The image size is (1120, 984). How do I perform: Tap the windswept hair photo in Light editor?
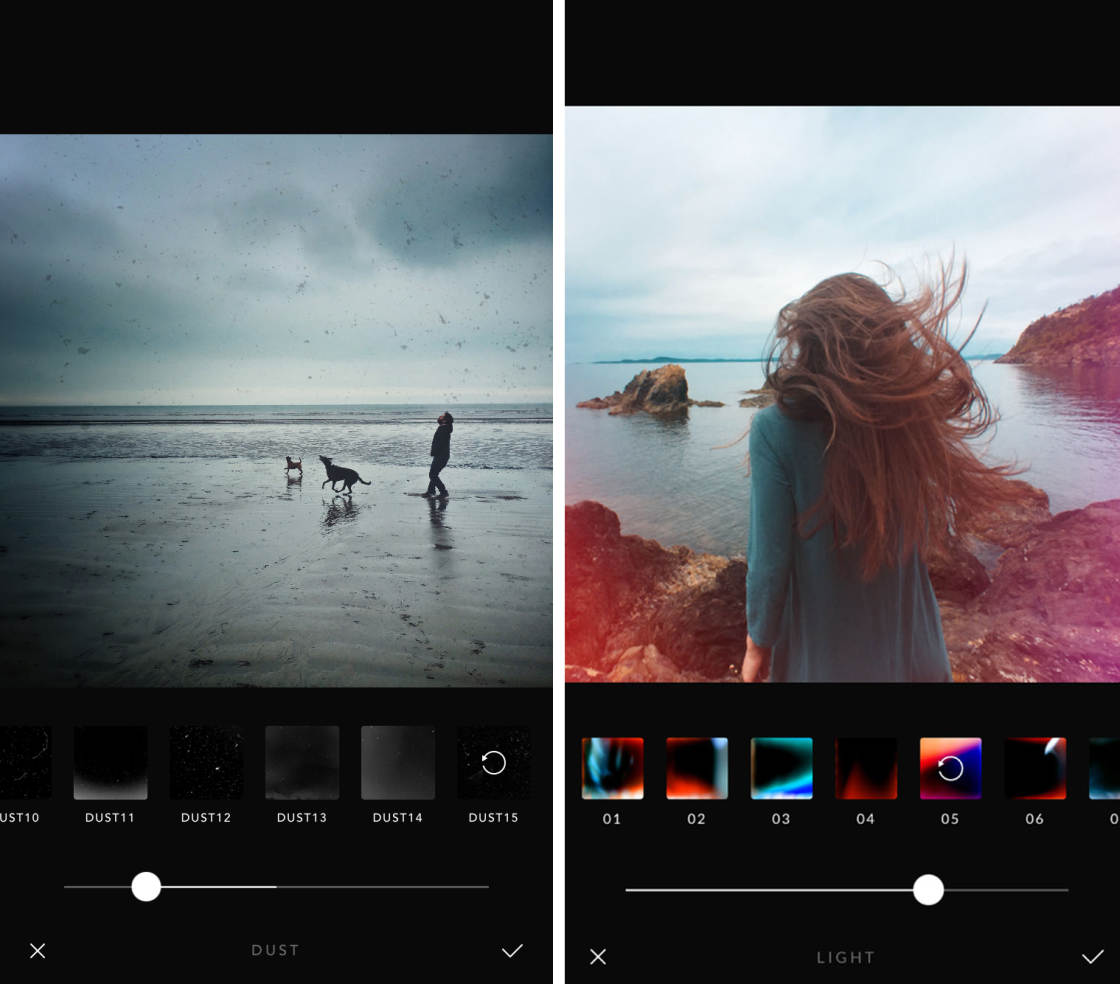(843, 394)
